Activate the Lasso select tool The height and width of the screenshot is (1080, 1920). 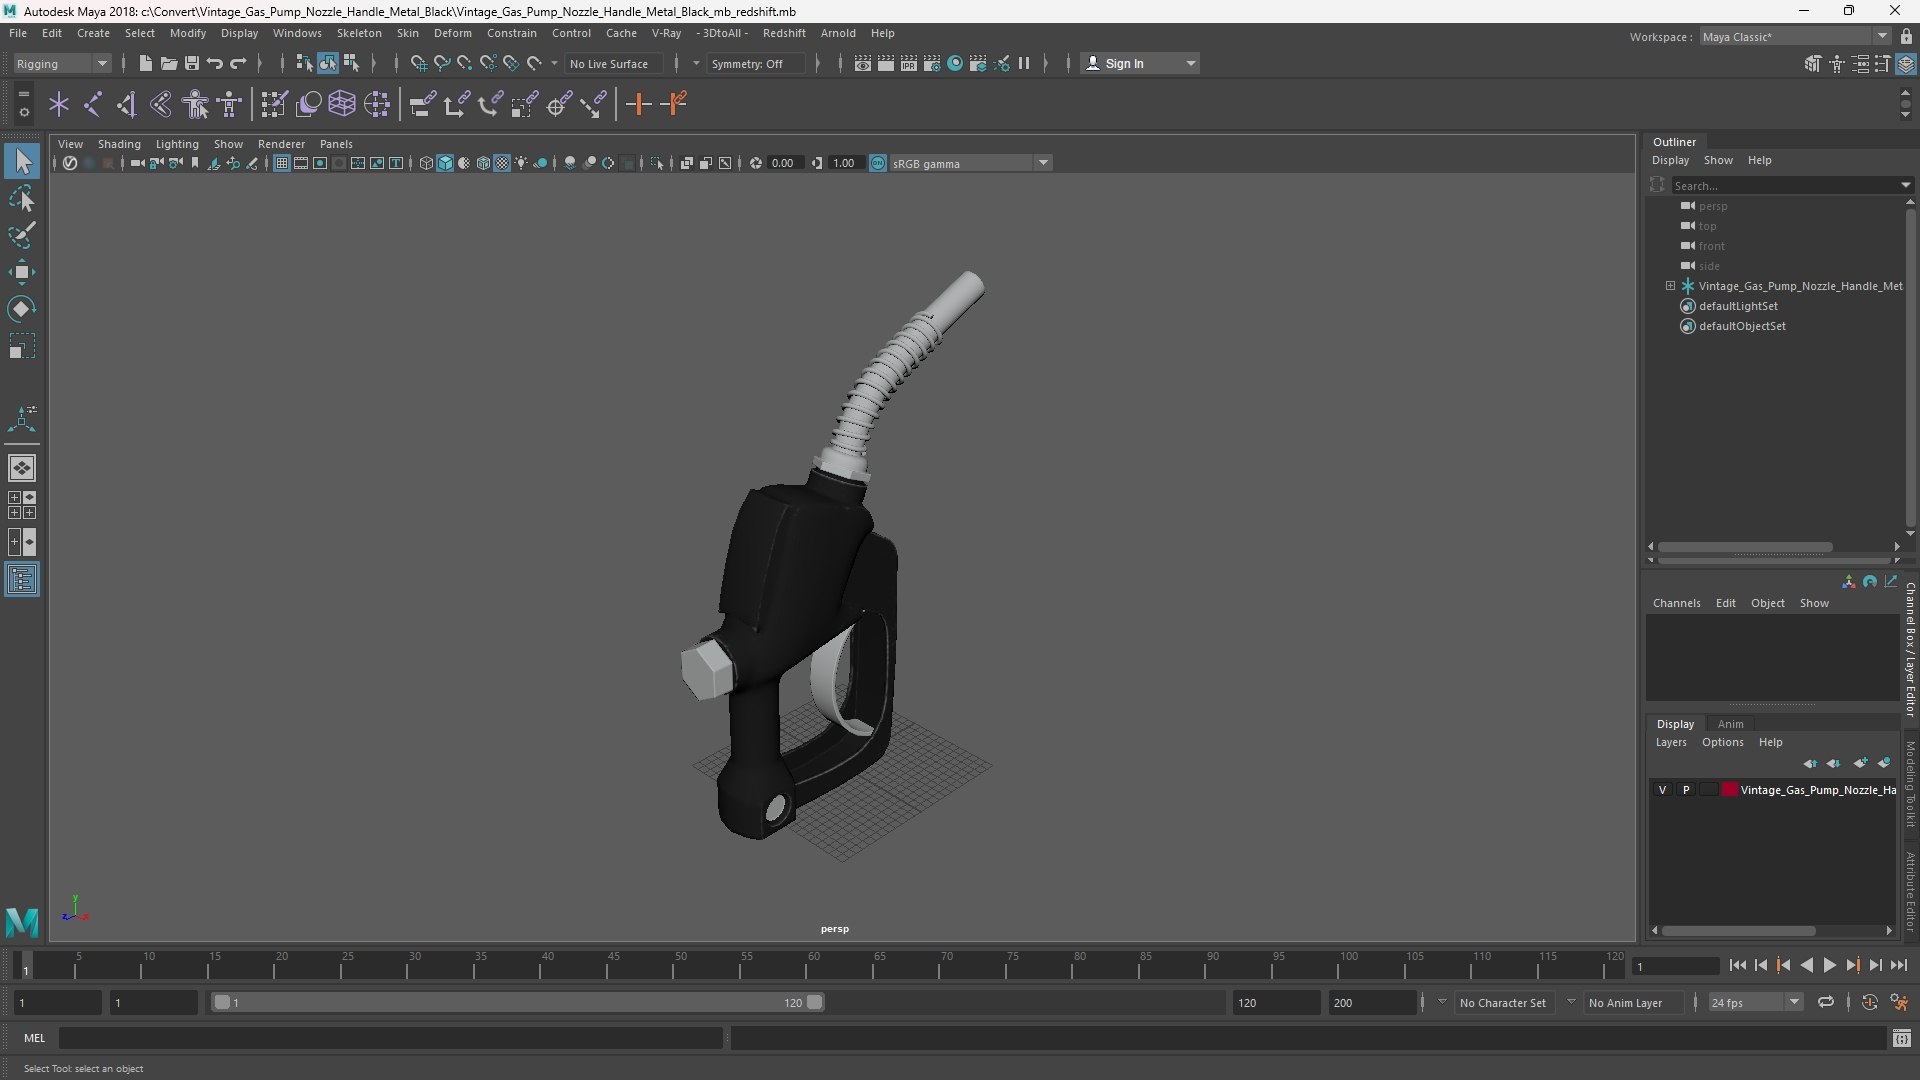coord(22,199)
